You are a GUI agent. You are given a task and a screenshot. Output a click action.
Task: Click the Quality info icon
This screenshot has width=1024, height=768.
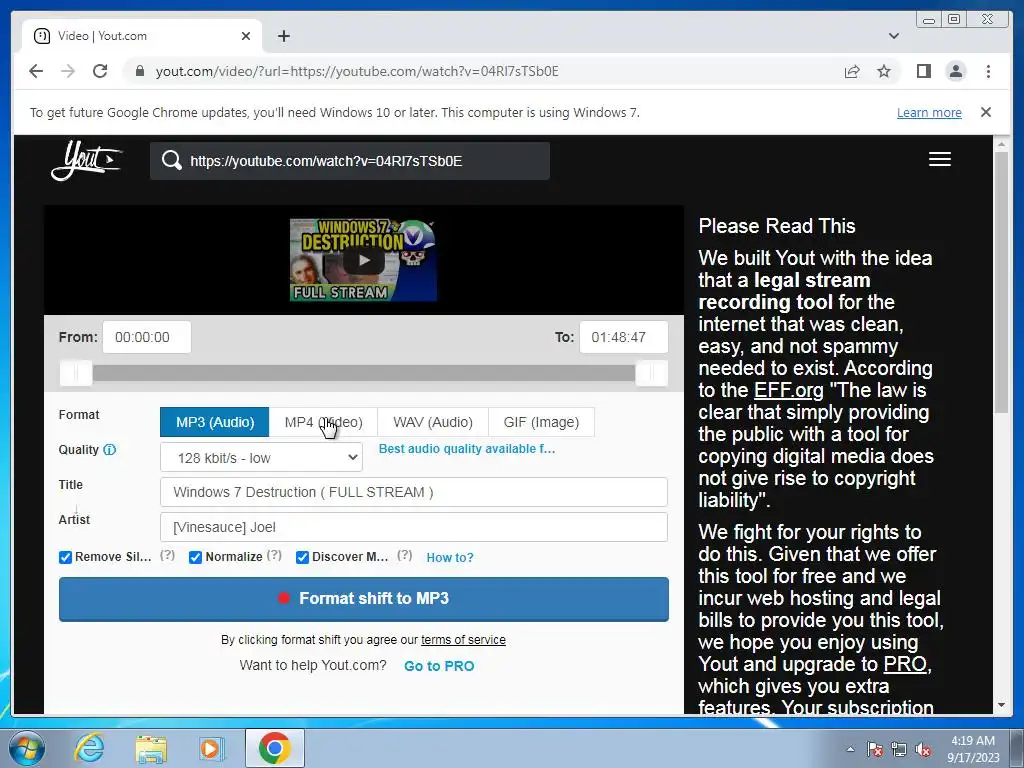110,450
